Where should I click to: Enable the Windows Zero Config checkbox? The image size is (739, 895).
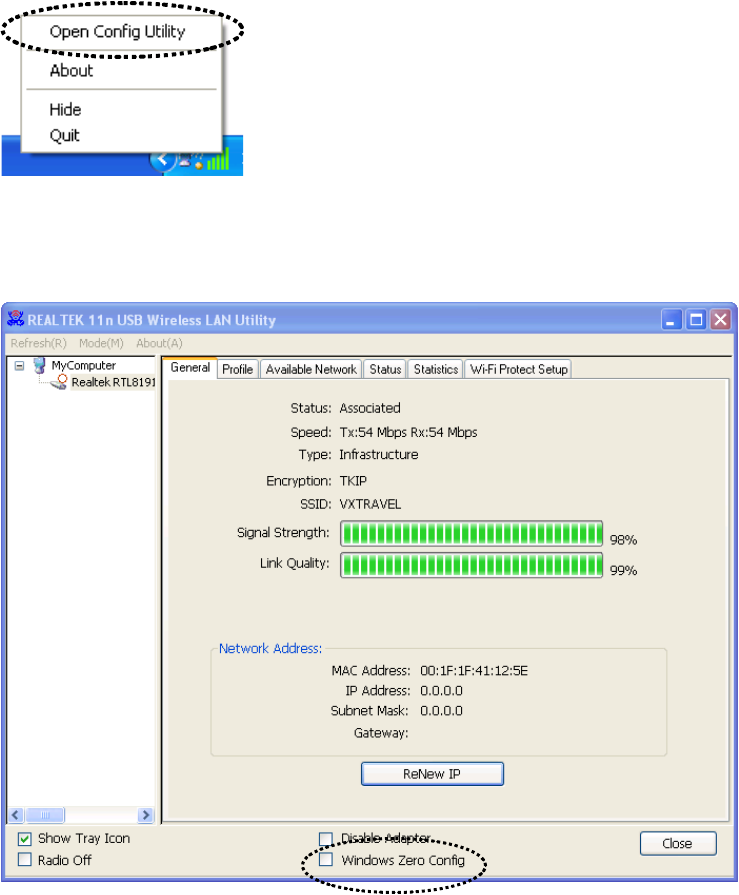pyautogui.click(x=326, y=860)
